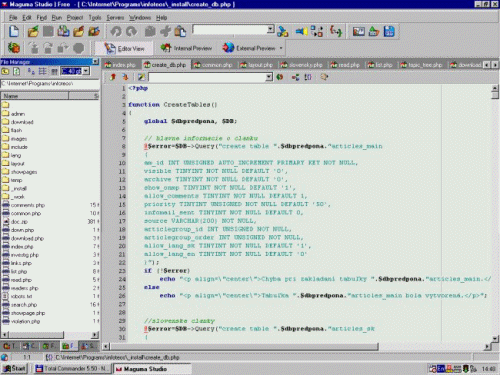Screen dimensions: 500x375
Task: Switch to Total Commander in the taskbar
Action: 72,368
